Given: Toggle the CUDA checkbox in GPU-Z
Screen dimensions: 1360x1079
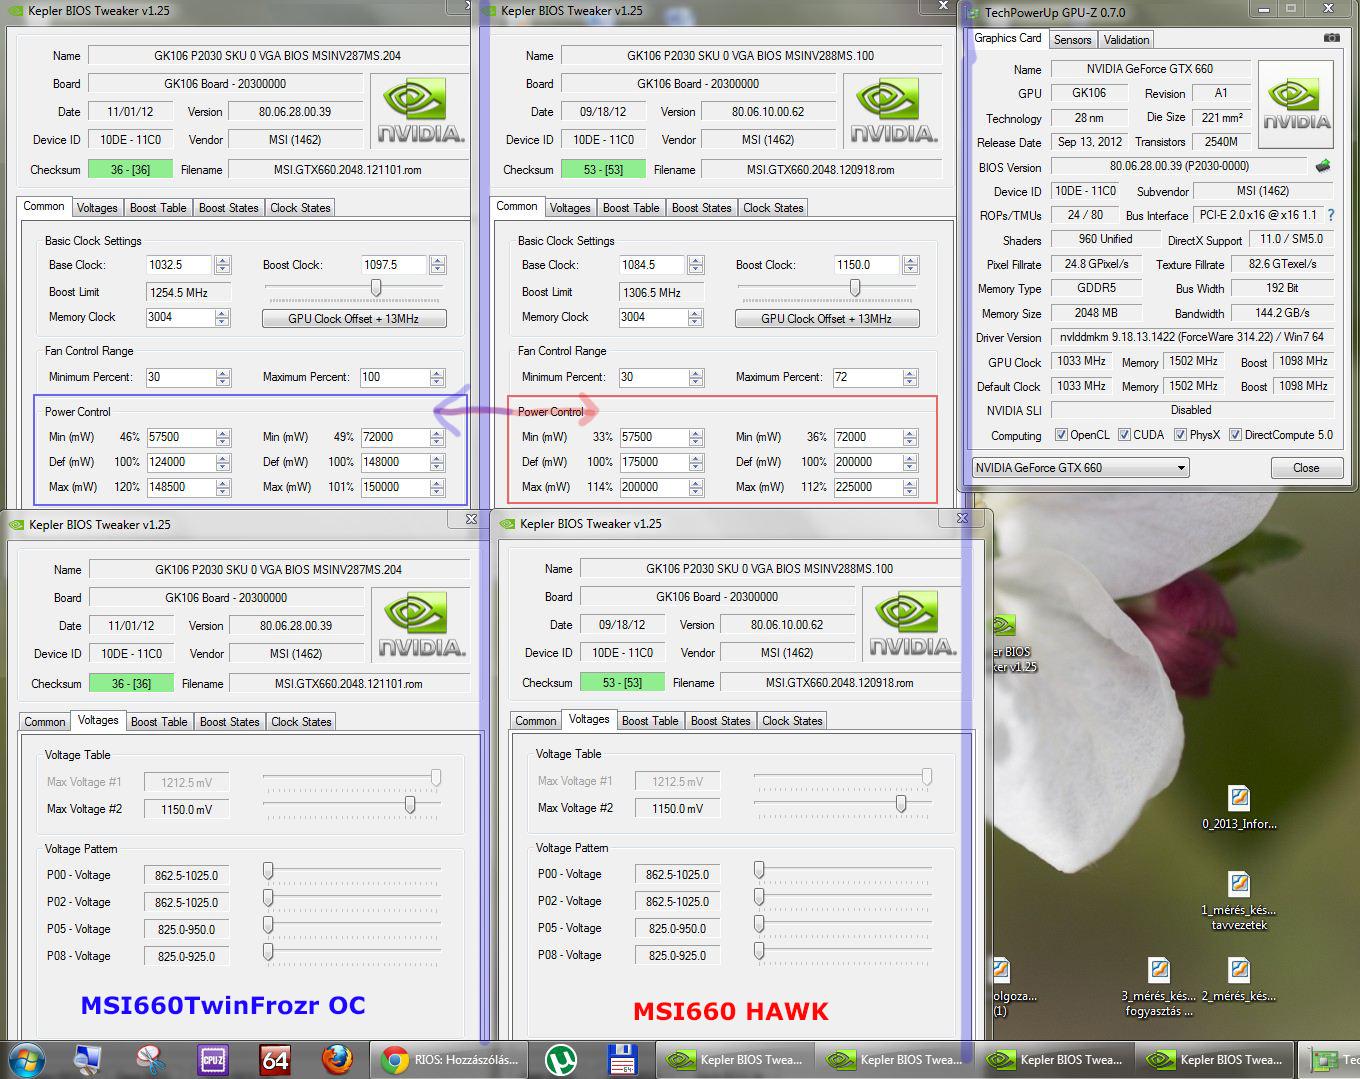Looking at the screenshot, I should [1124, 435].
